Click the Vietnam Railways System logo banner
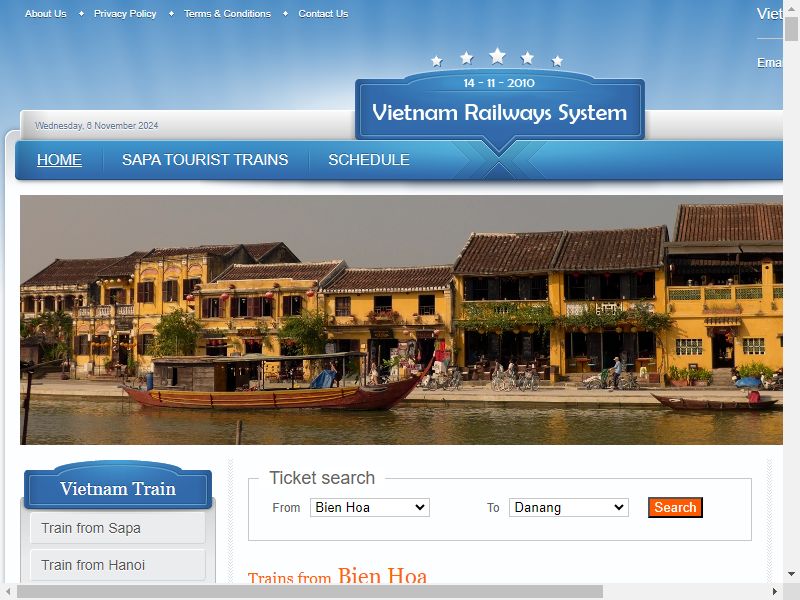The image size is (800, 600). (500, 108)
